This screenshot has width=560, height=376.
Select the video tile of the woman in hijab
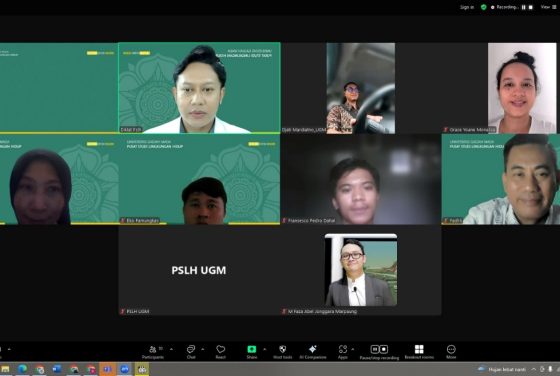tap(59, 179)
